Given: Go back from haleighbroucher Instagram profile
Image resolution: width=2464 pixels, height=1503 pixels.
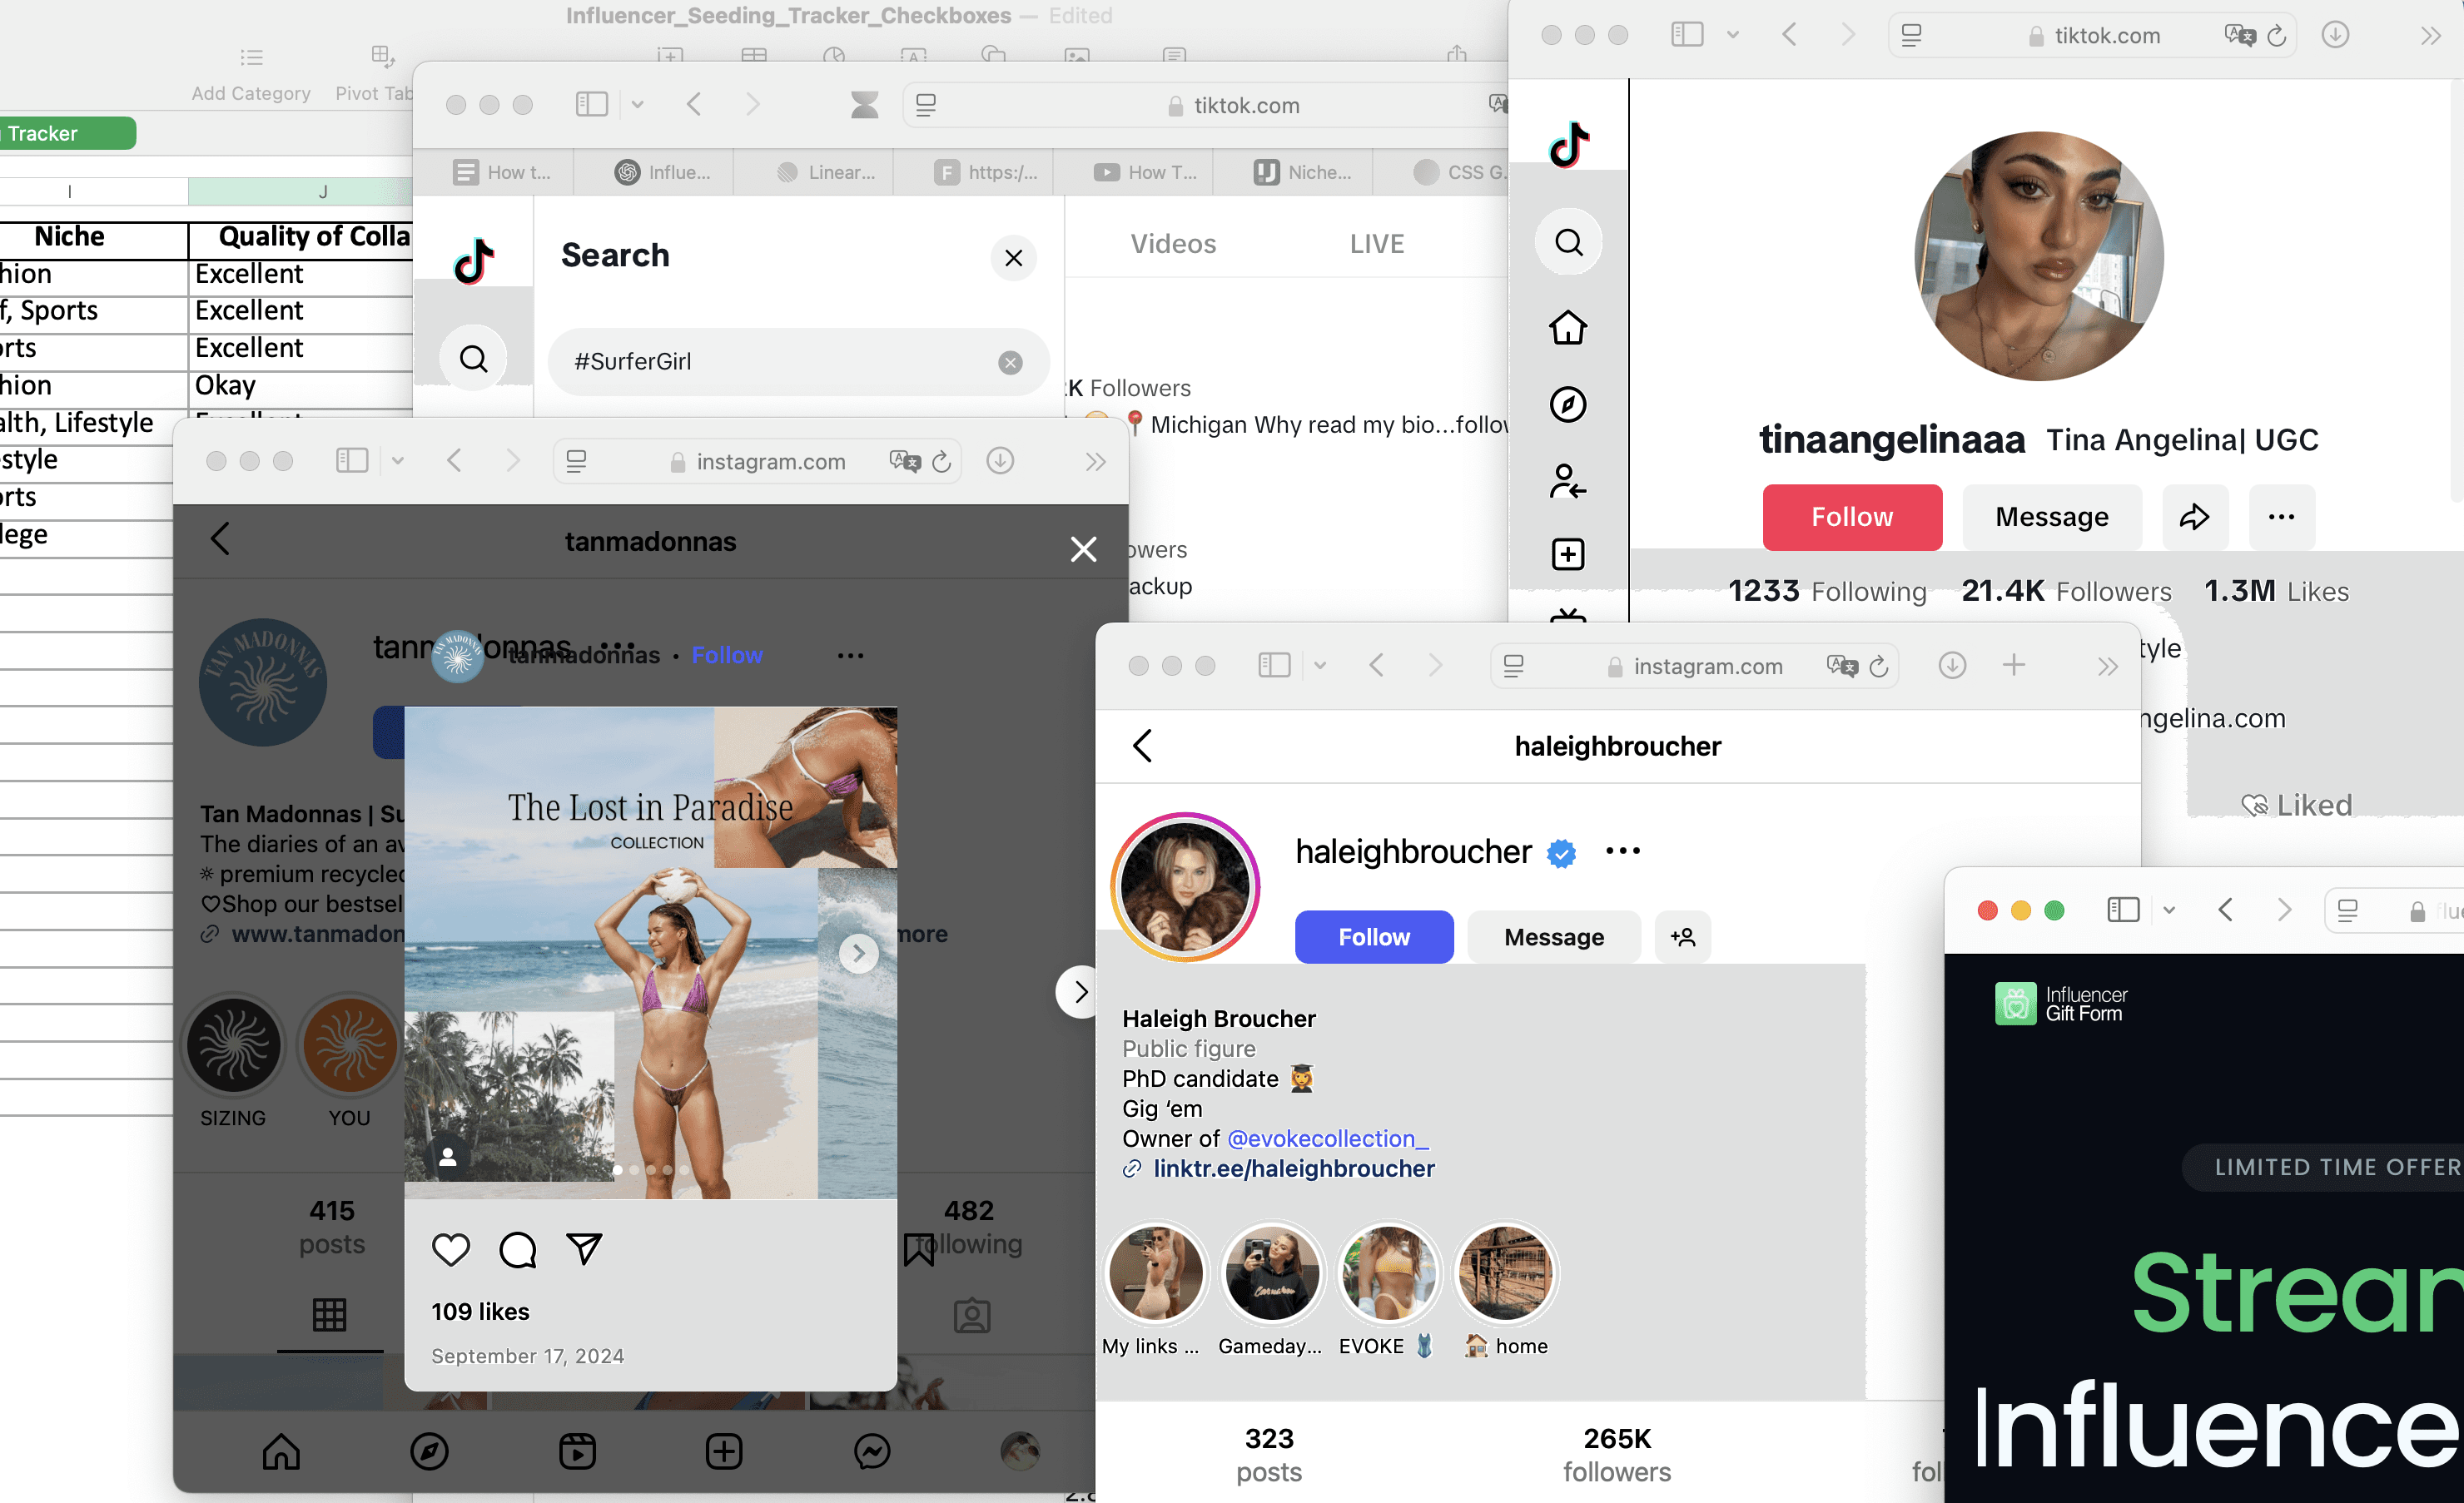Looking at the screenshot, I should coord(1142,745).
